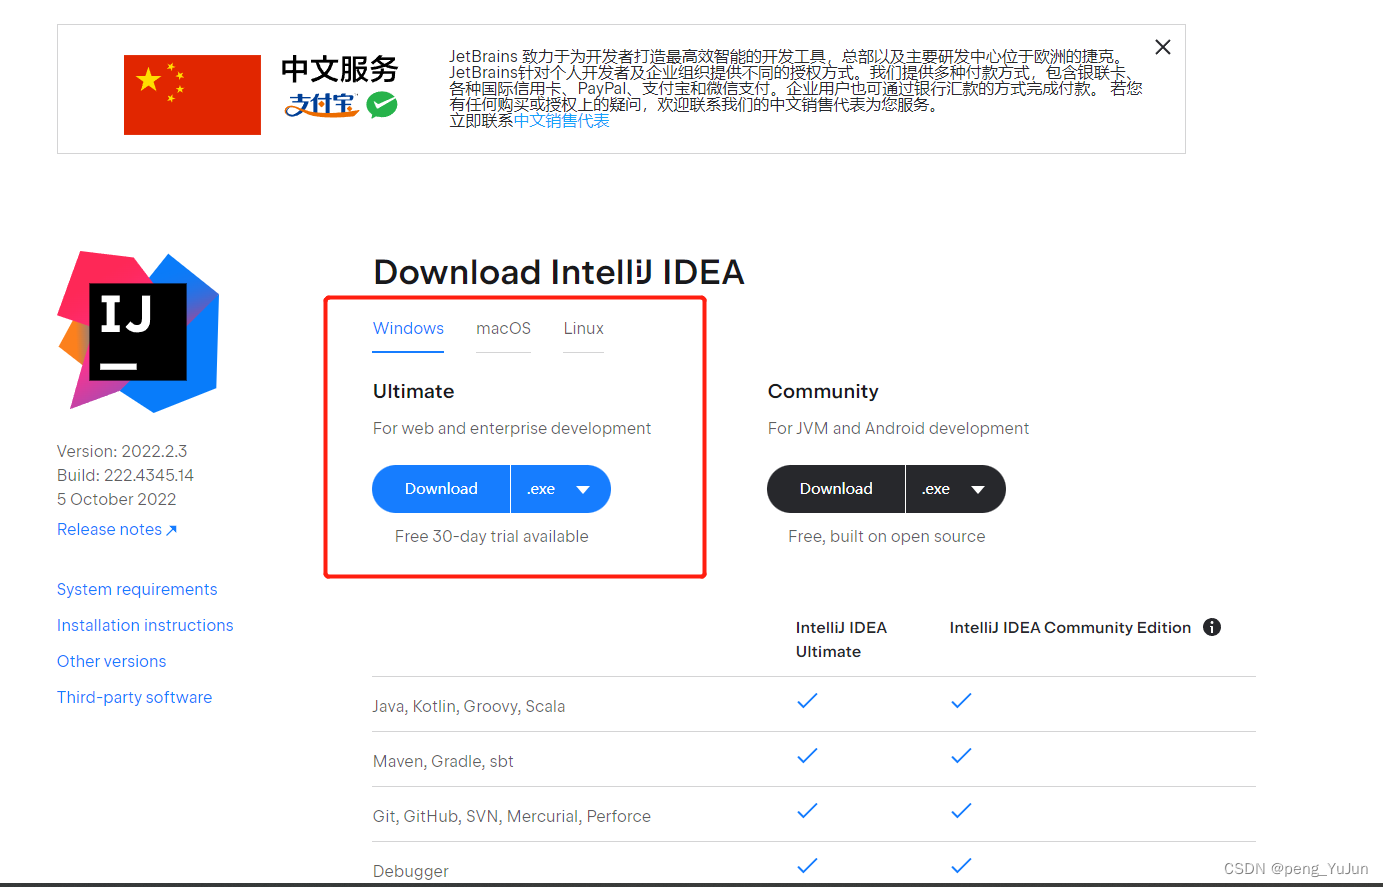Open Installation instructions link
Screen dimensions: 1383x887
click(145, 625)
